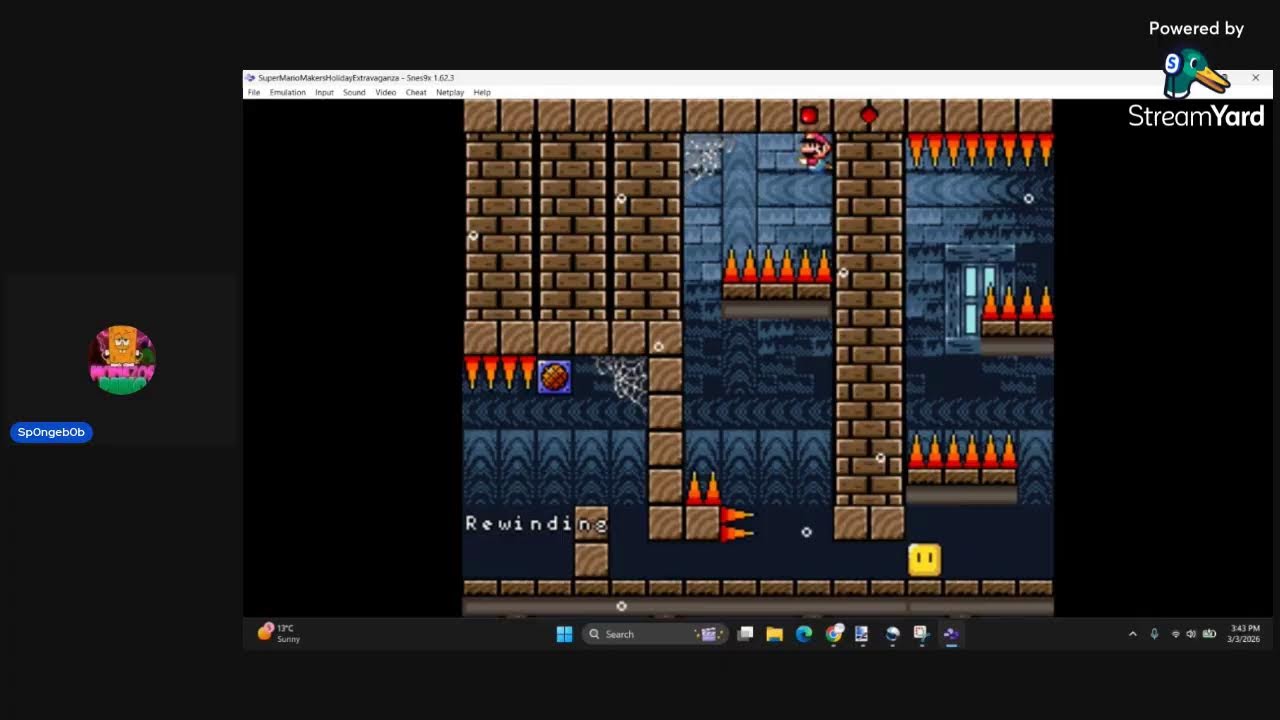Click the Windows Start button
The height and width of the screenshot is (720, 1280).
[564, 634]
